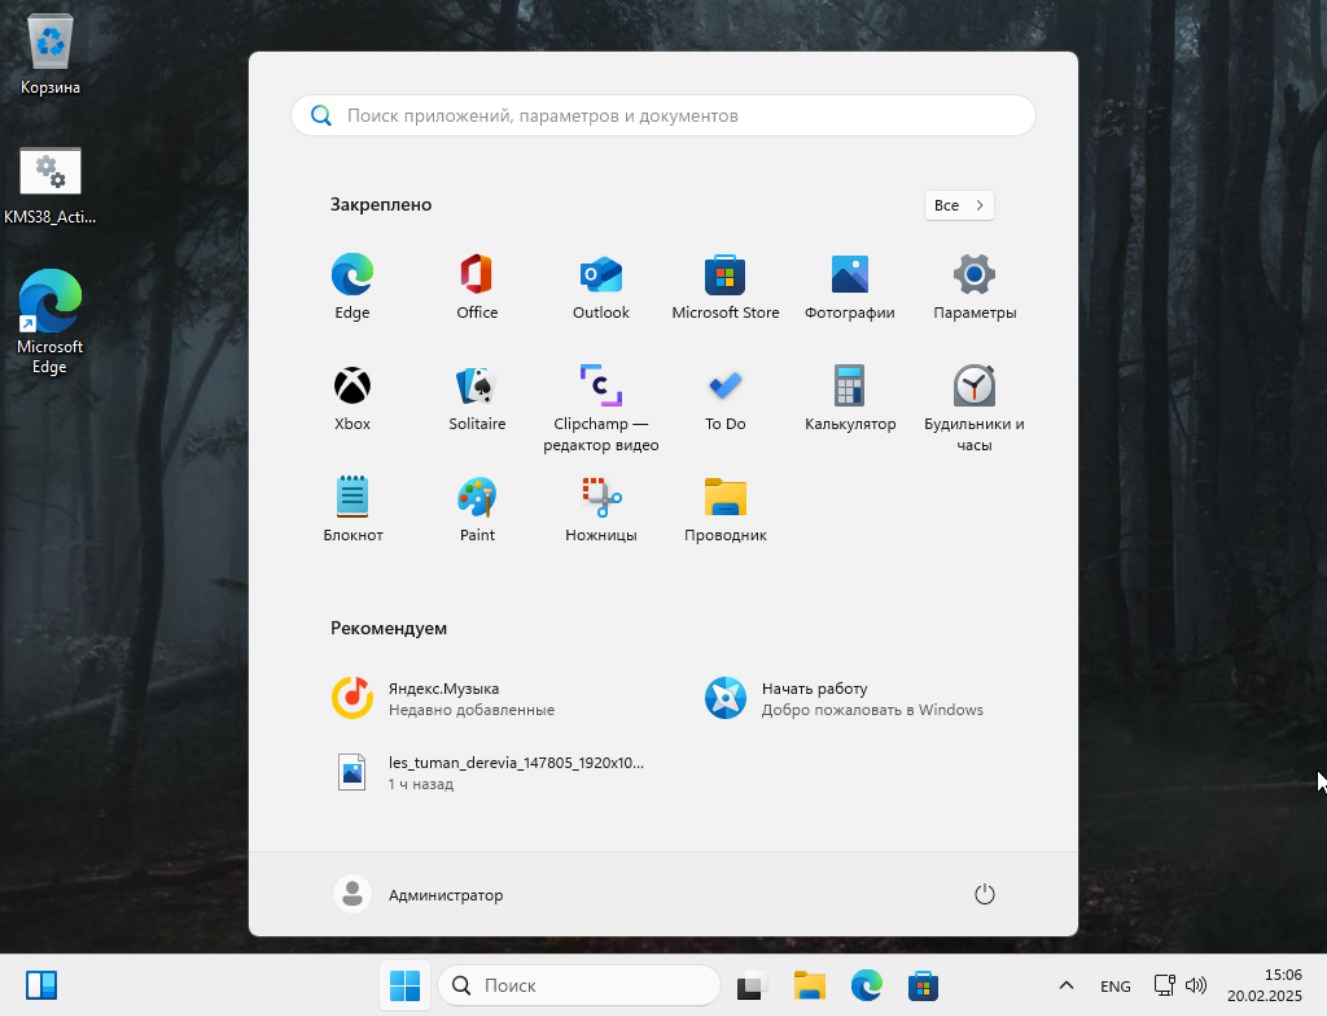Open File Explorer from the taskbar
The height and width of the screenshot is (1016, 1327).
tap(809, 985)
